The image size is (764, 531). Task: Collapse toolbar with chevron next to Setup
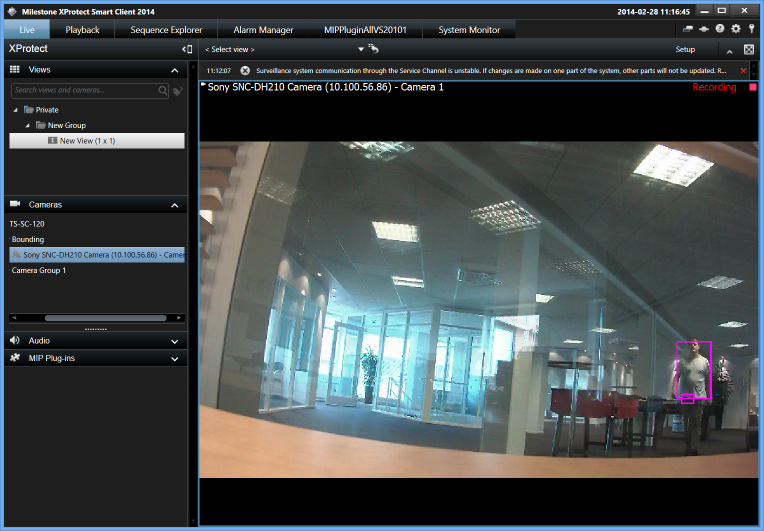[x=729, y=51]
